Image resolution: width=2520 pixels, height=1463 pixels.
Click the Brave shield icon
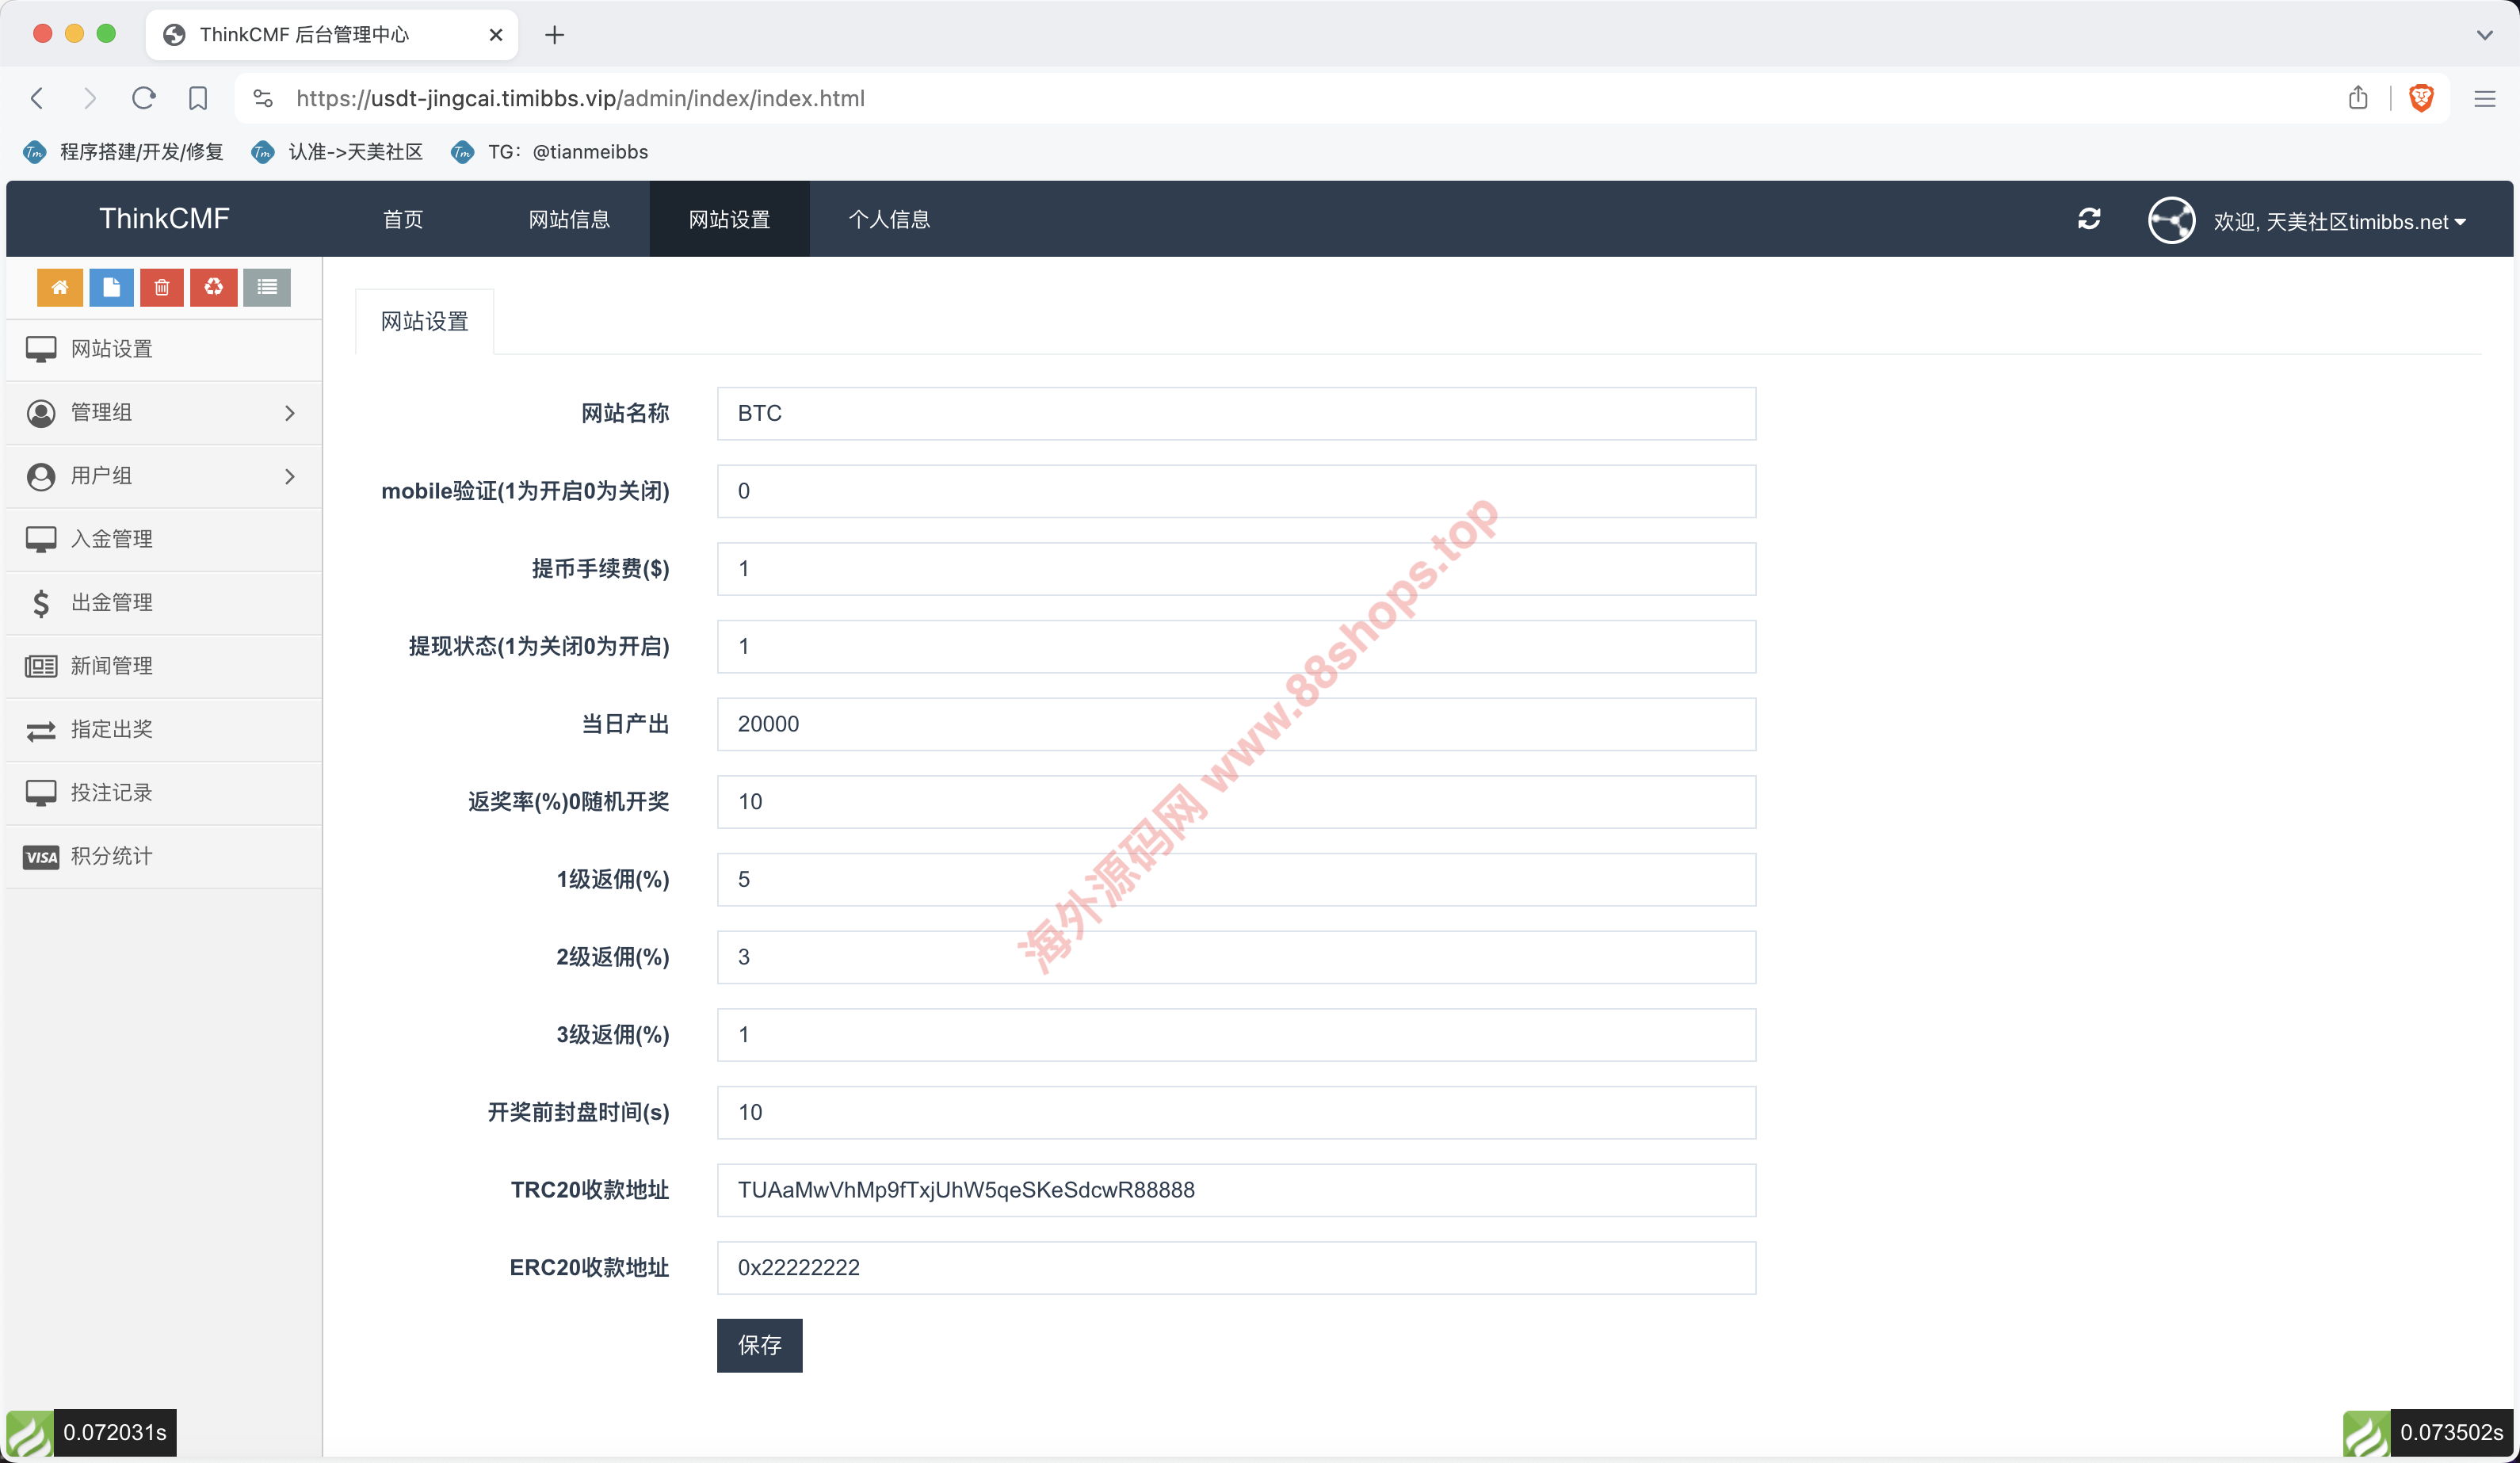[x=2421, y=98]
